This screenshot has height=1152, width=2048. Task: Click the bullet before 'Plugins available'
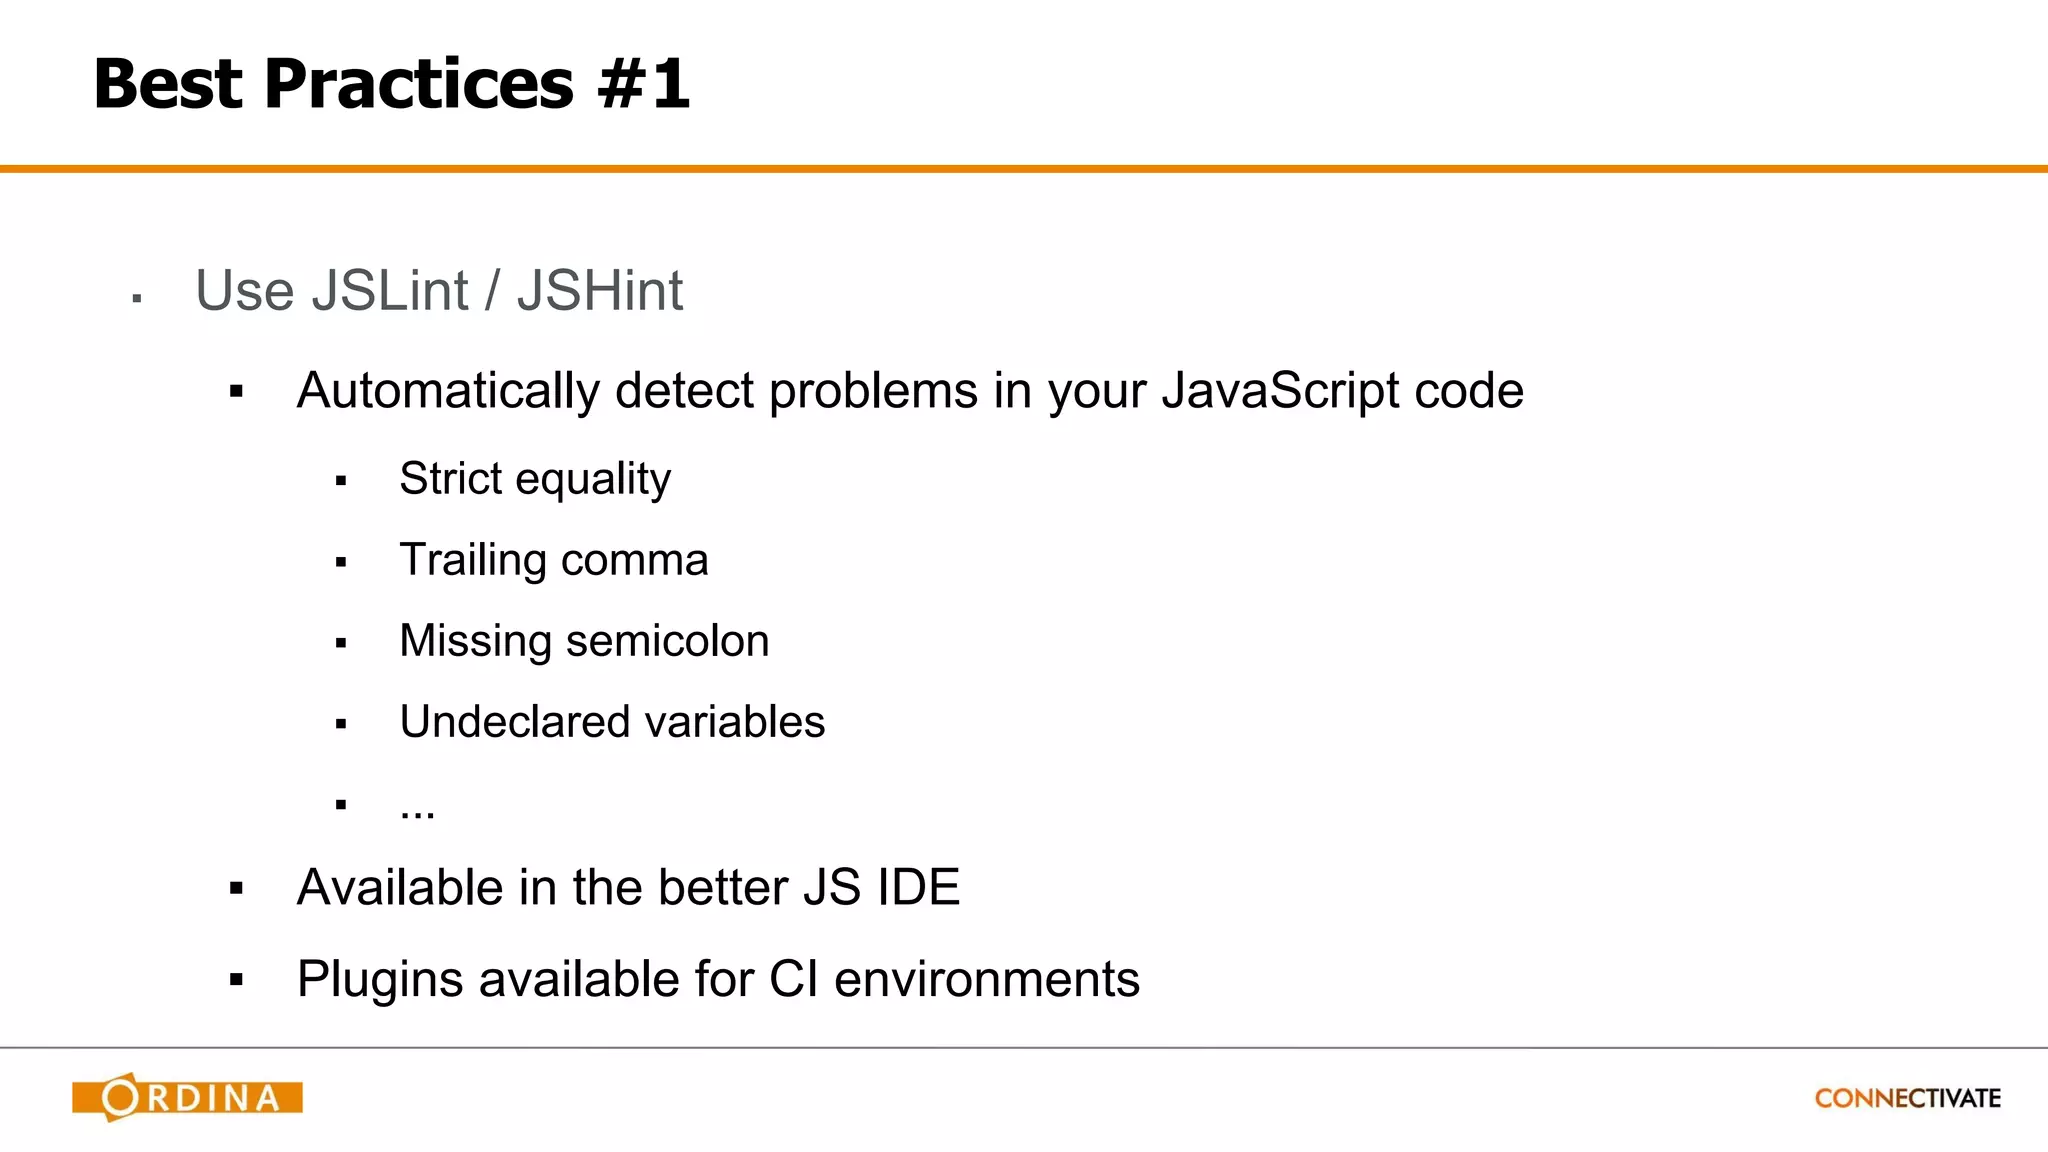tap(236, 980)
